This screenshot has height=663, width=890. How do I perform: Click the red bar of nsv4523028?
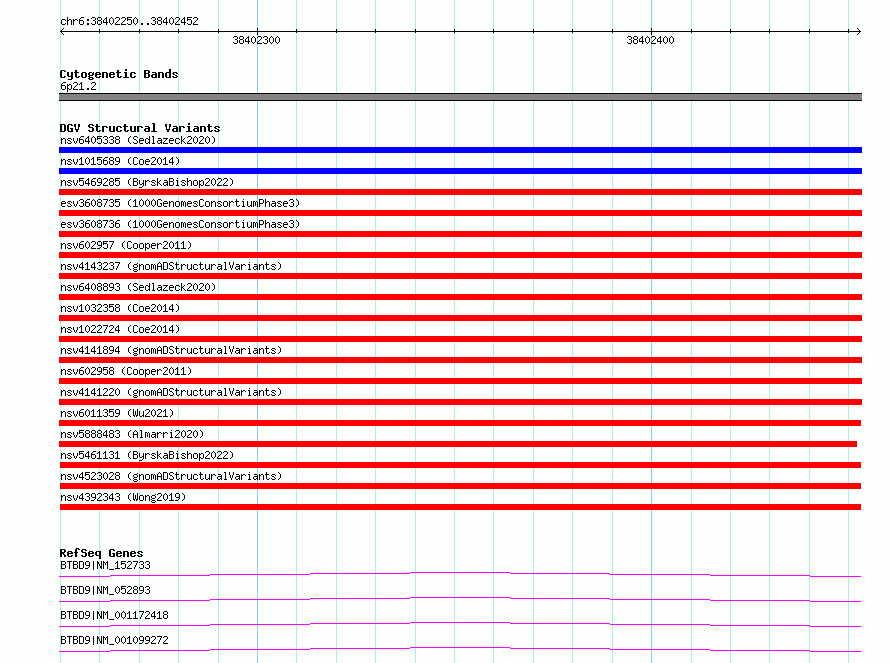[x=460, y=486]
